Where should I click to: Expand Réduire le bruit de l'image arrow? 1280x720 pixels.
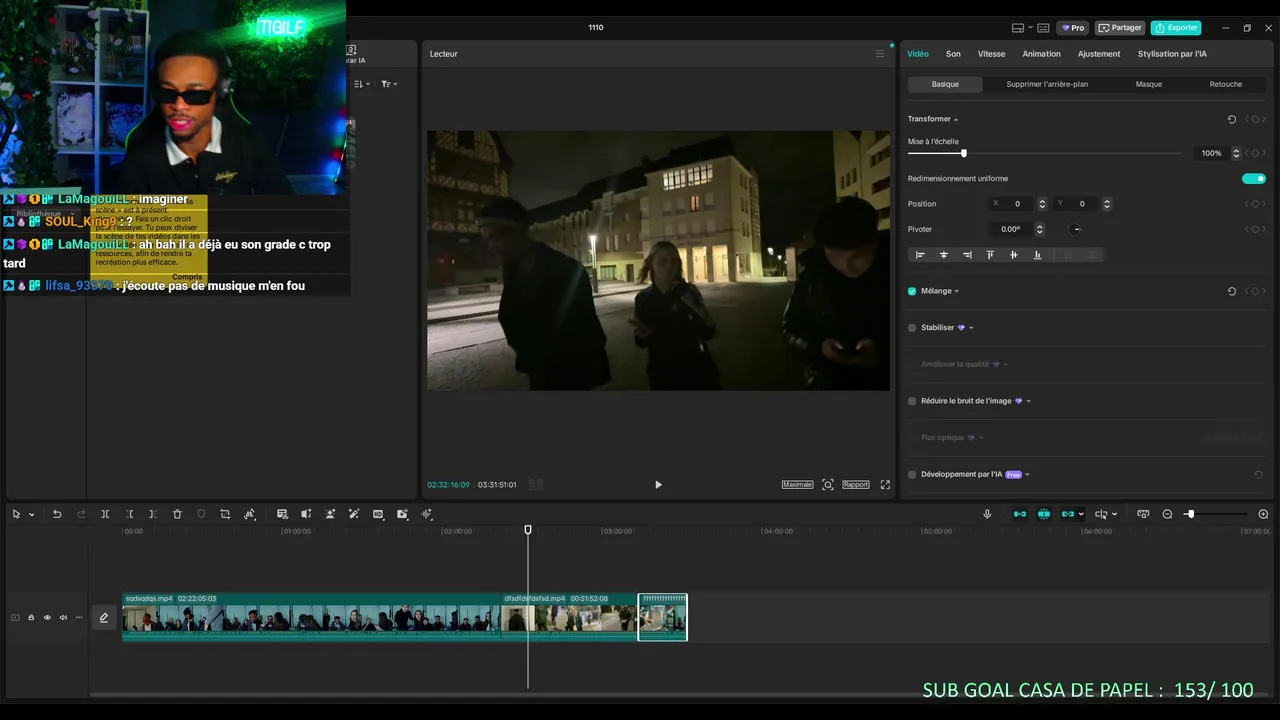(1029, 401)
